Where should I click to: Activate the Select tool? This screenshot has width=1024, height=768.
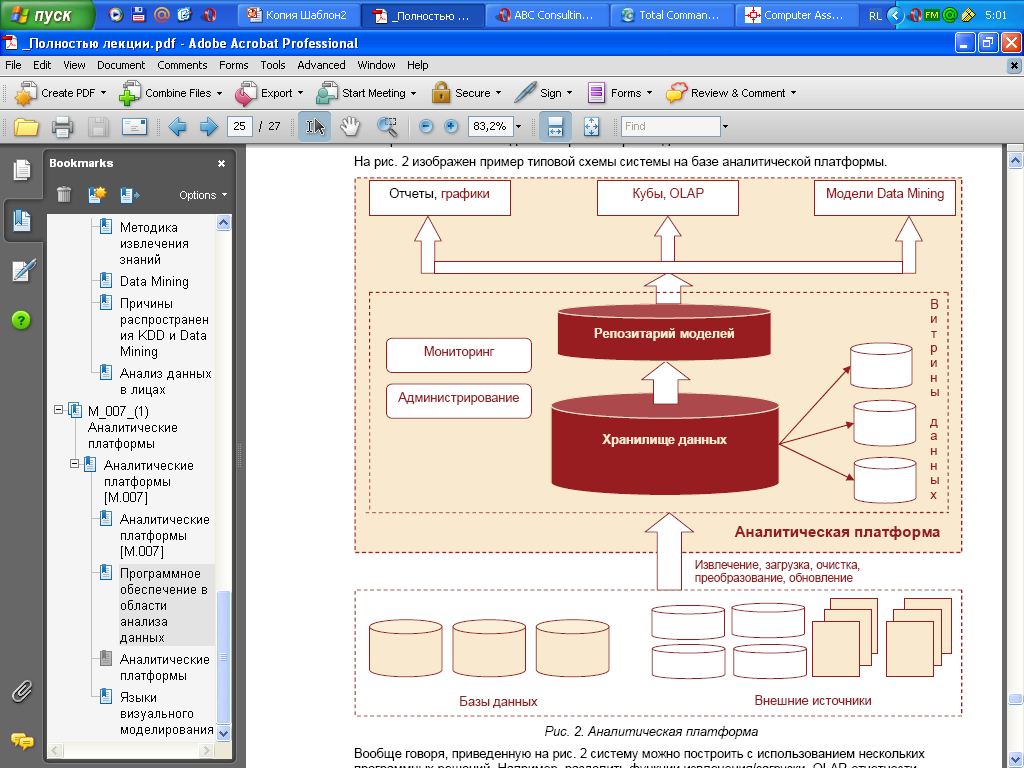pyautogui.click(x=315, y=126)
